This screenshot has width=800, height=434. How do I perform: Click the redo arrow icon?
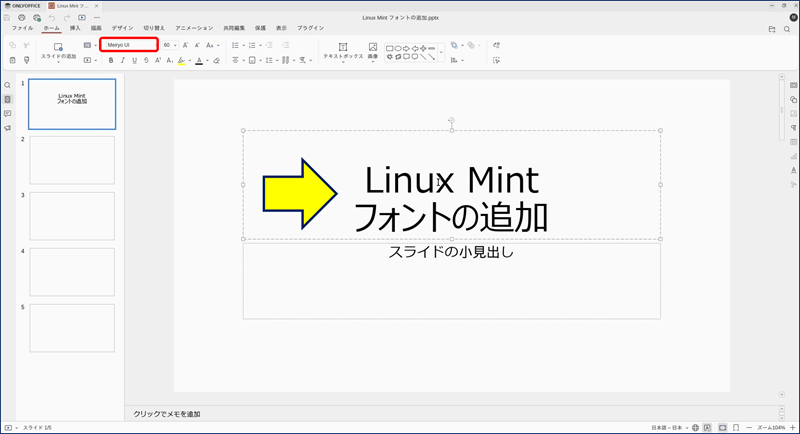[66, 17]
